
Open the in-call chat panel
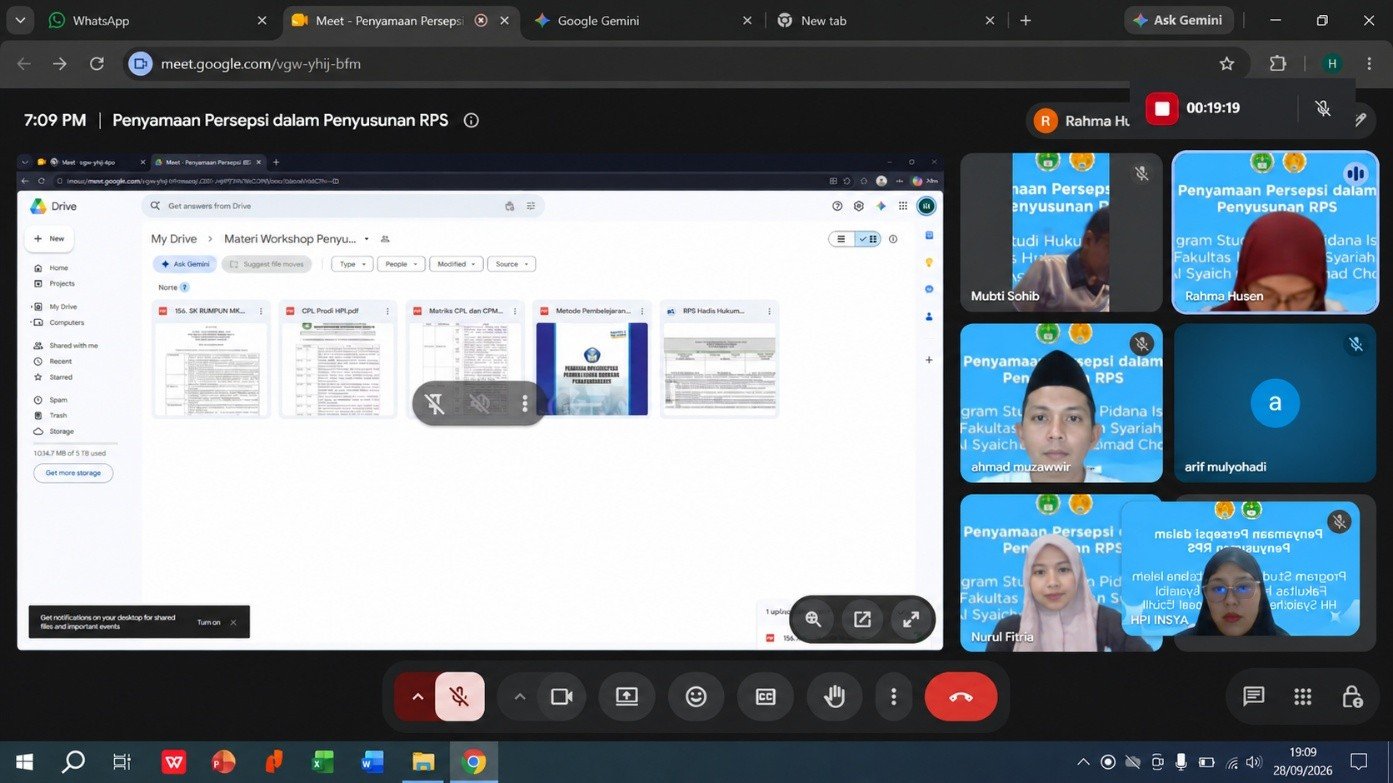point(1254,697)
